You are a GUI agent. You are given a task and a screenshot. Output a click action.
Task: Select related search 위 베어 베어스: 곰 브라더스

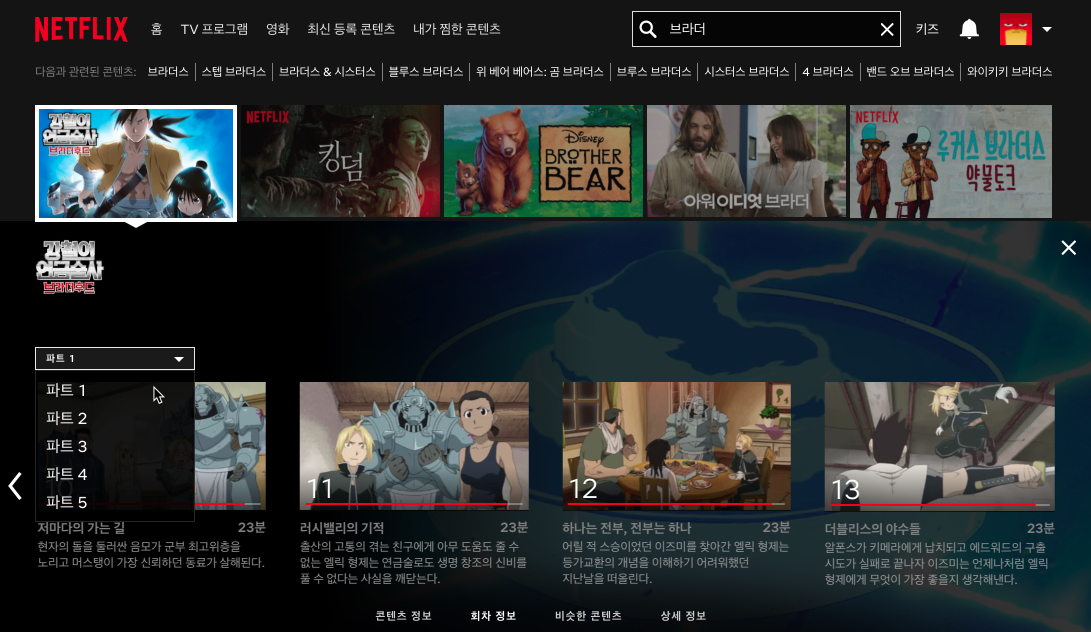(540, 72)
